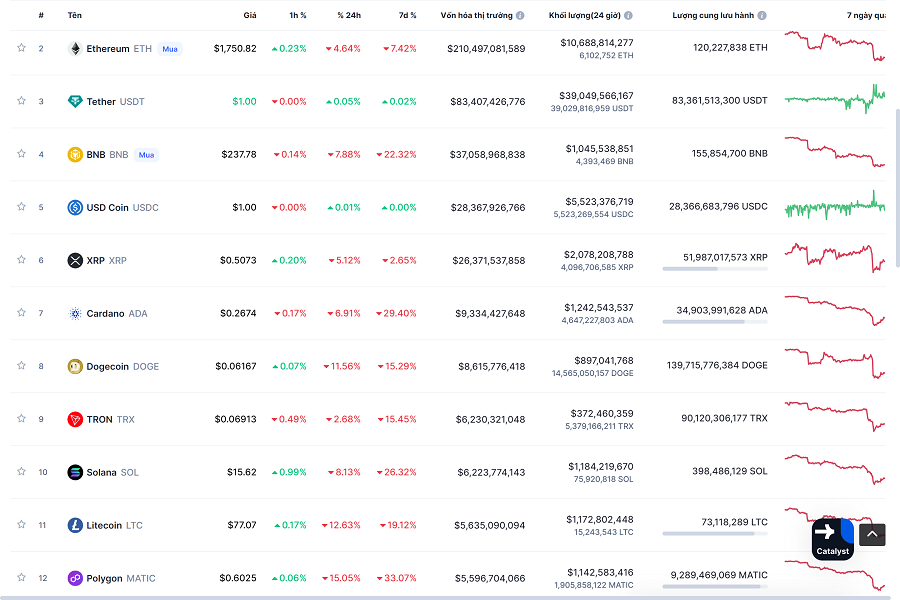Open the Polygon MATIC coin page
Screen dimensions: 900x600
tap(121, 578)
